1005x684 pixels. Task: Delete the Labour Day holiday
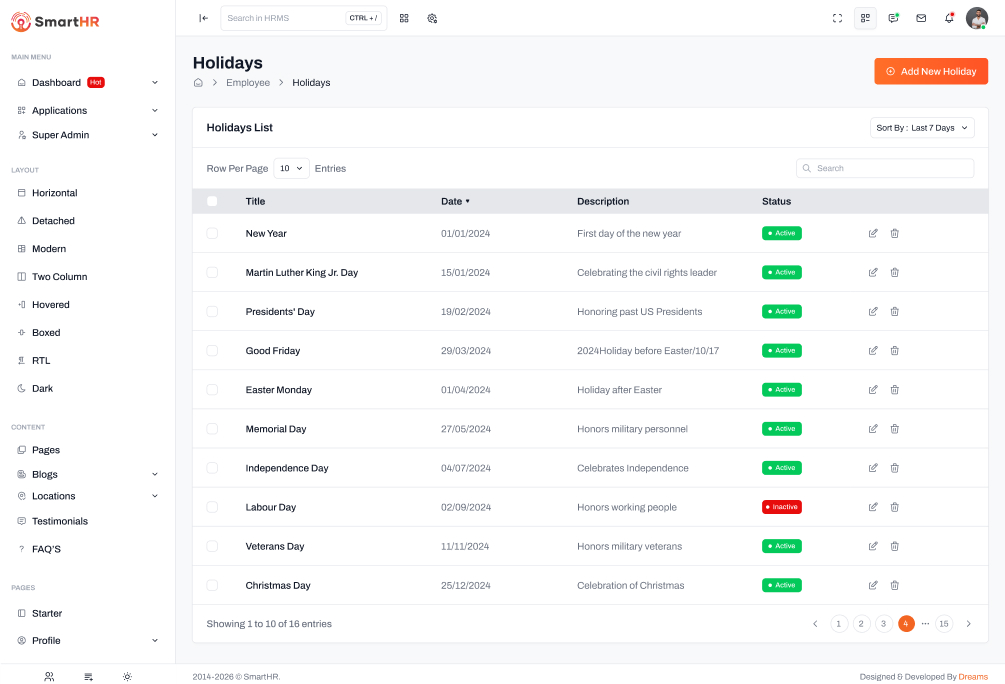click(894, 507)
